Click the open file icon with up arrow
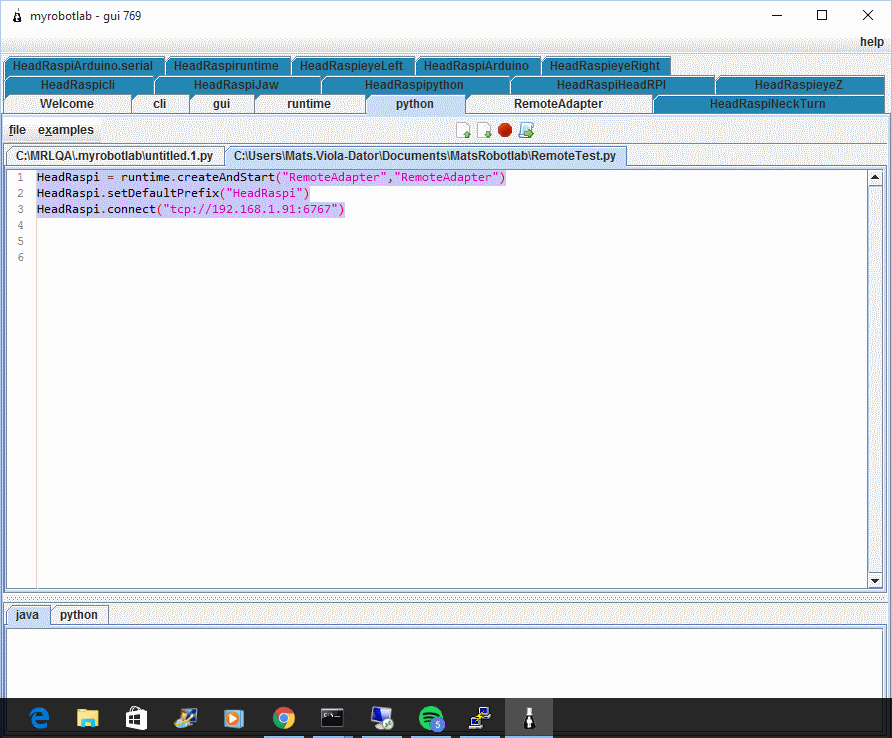892x738 pixels. pos(464,130)
